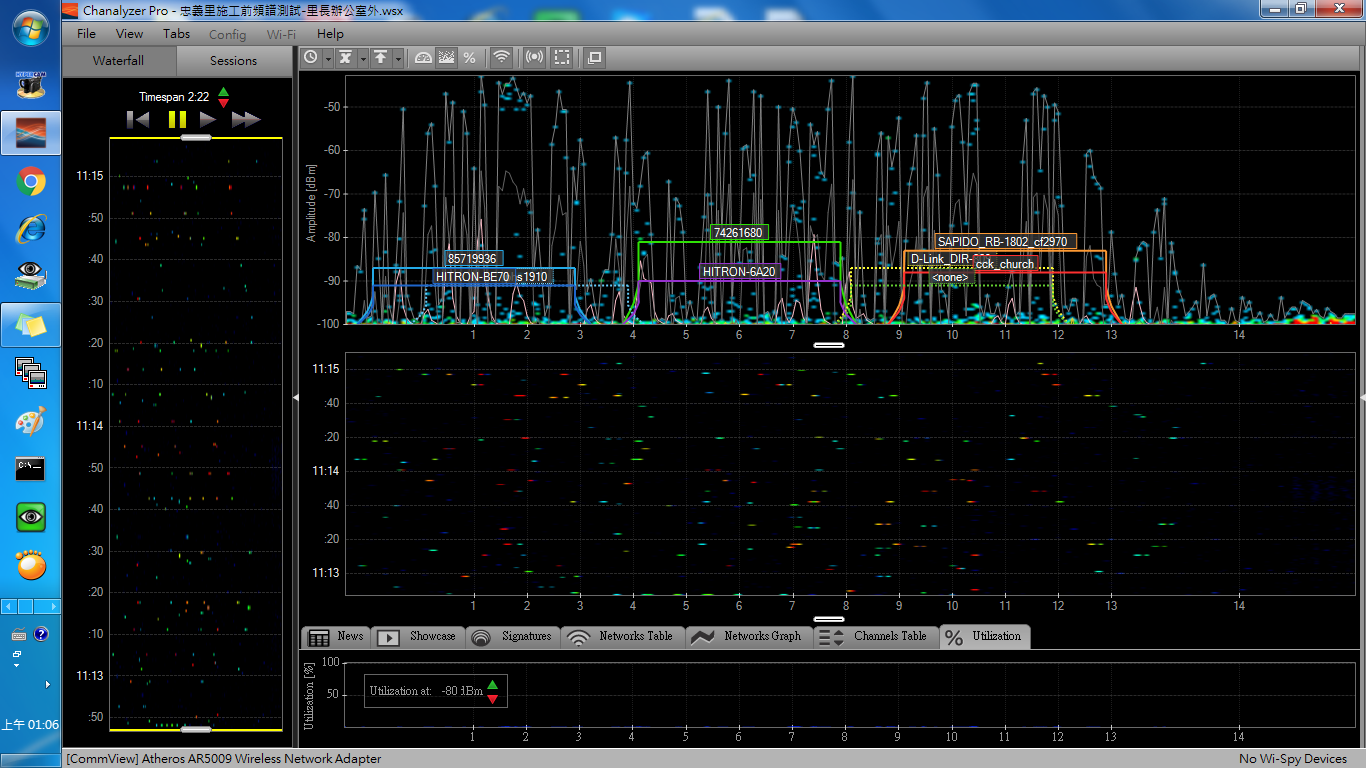Image resolution: width=1366 pixels, height=768 pixels.
Task: Click the play forward button
Action: 207,120
